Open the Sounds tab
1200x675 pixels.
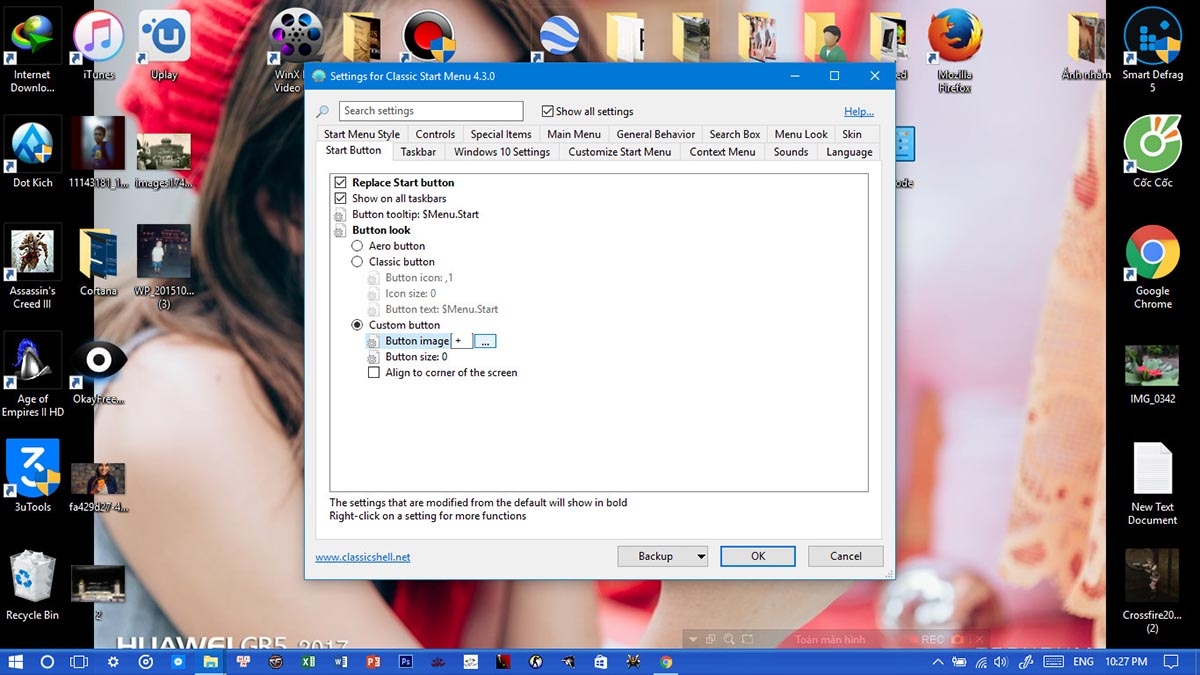pyautogui.click(x=791, y=152)
